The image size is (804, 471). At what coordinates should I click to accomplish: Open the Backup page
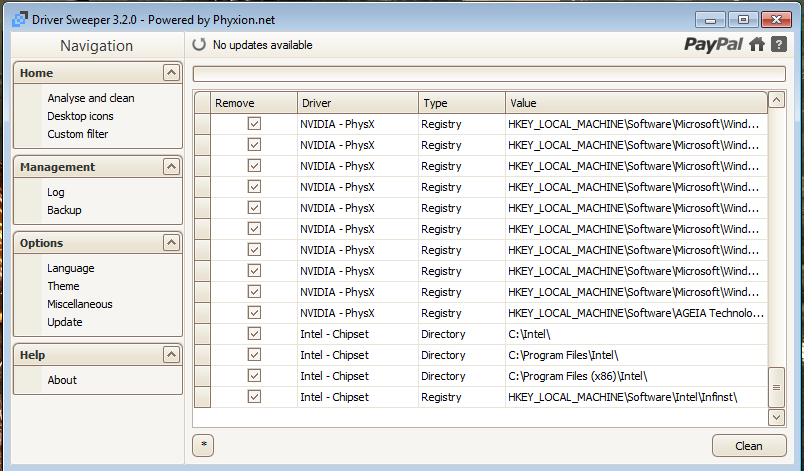[x=64, y=210]
